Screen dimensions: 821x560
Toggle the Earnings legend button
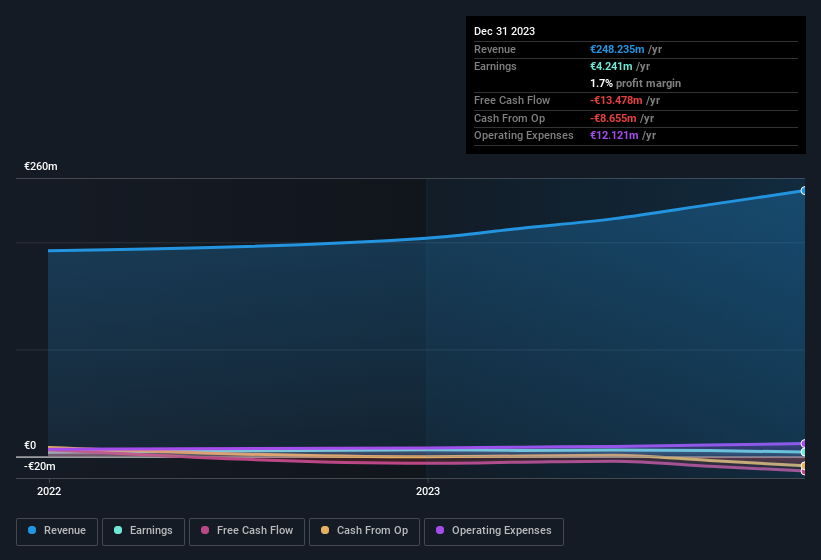click(143, 532)
